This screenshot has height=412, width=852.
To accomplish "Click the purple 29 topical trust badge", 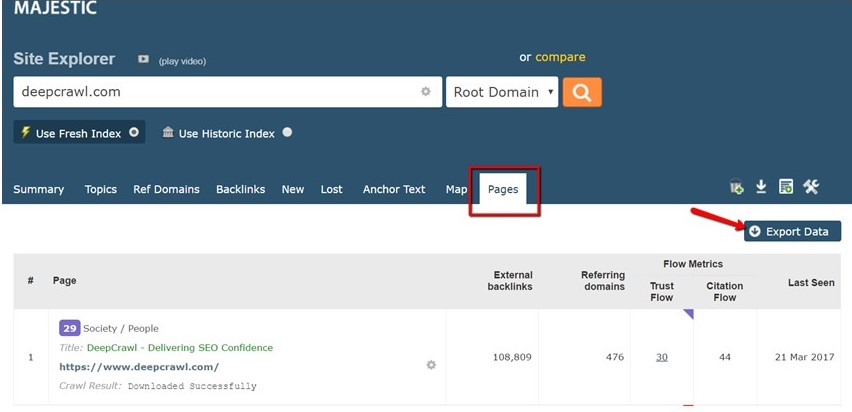I will pos(70,328).
